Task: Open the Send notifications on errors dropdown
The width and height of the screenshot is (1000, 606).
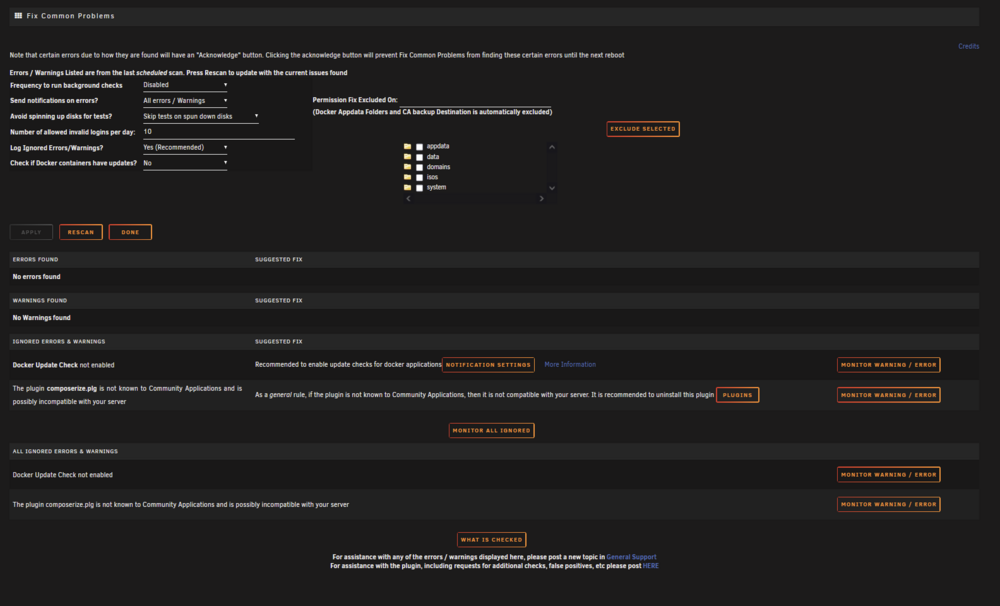Action: 185,101
